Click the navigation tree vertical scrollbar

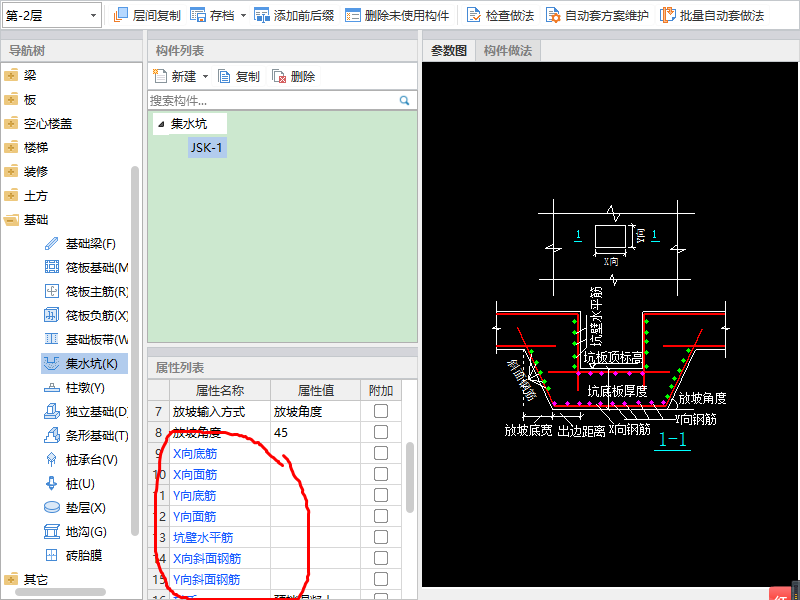coord(135,350)
